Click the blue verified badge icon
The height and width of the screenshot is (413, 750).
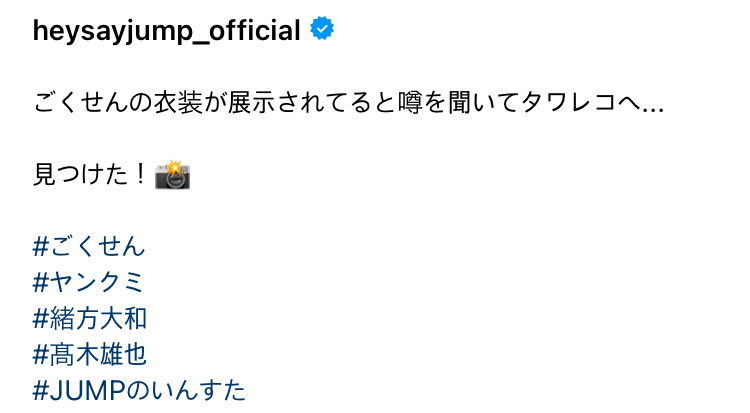click(322, 28)
